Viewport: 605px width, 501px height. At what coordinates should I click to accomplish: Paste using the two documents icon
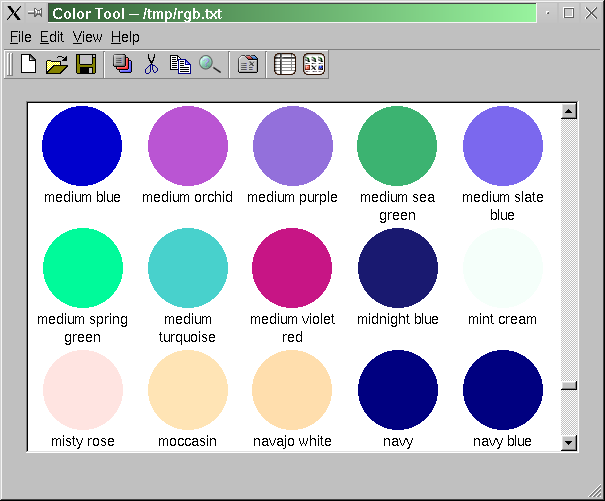(x=180, y=64)
